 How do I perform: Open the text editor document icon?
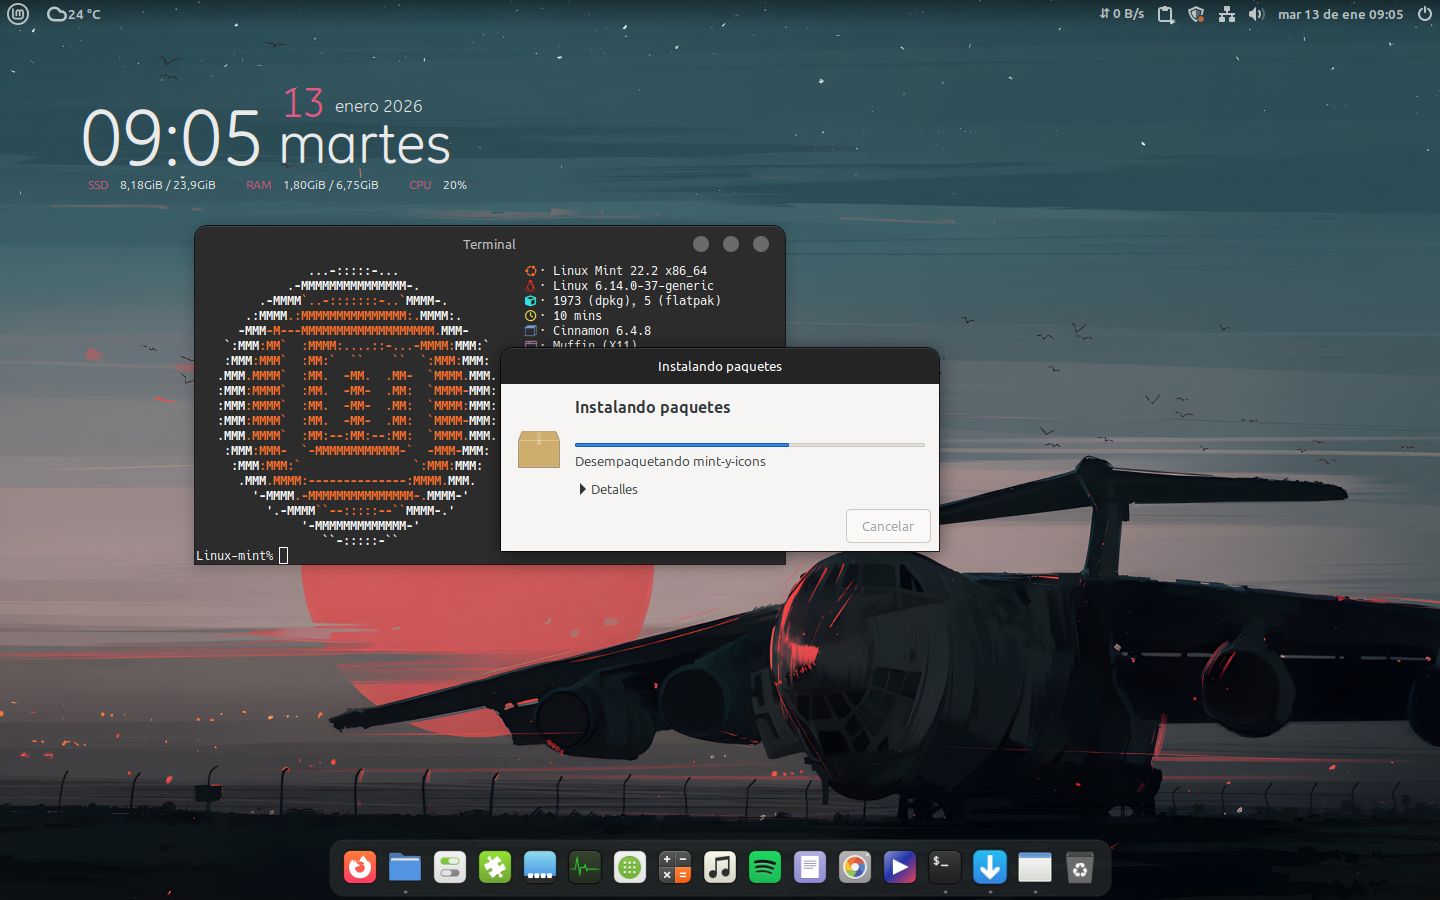click(810, 867)
